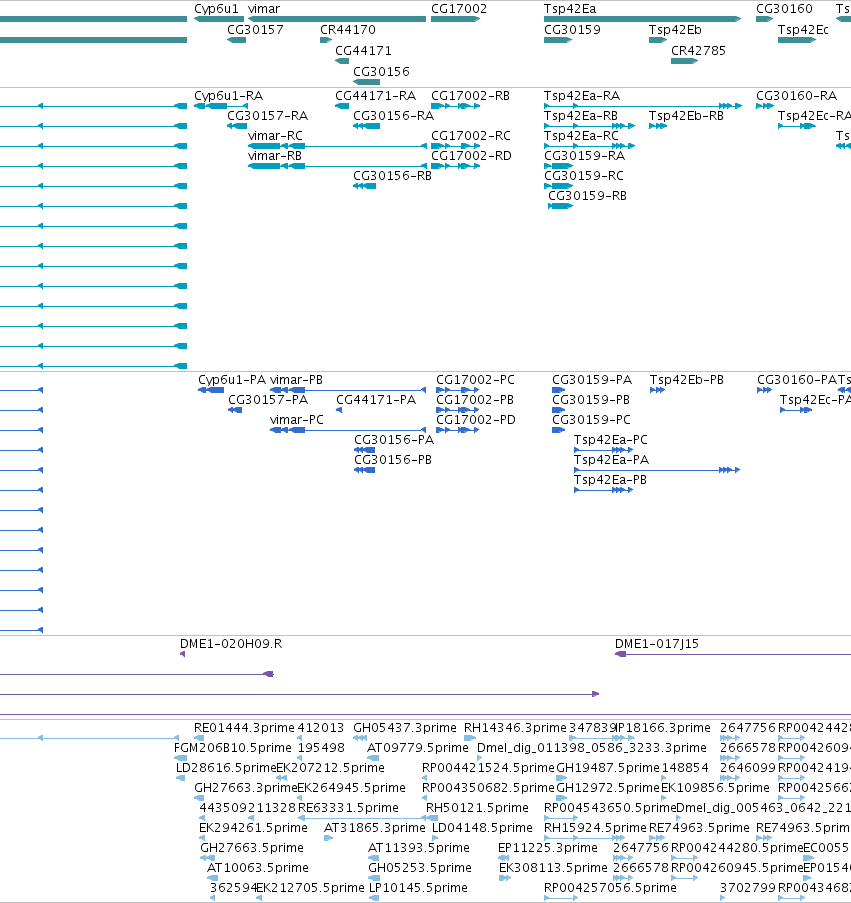Viewport: 851px width, 903px height.
Task: Click the CR44170 gene label
Action: tap(348, 30)
